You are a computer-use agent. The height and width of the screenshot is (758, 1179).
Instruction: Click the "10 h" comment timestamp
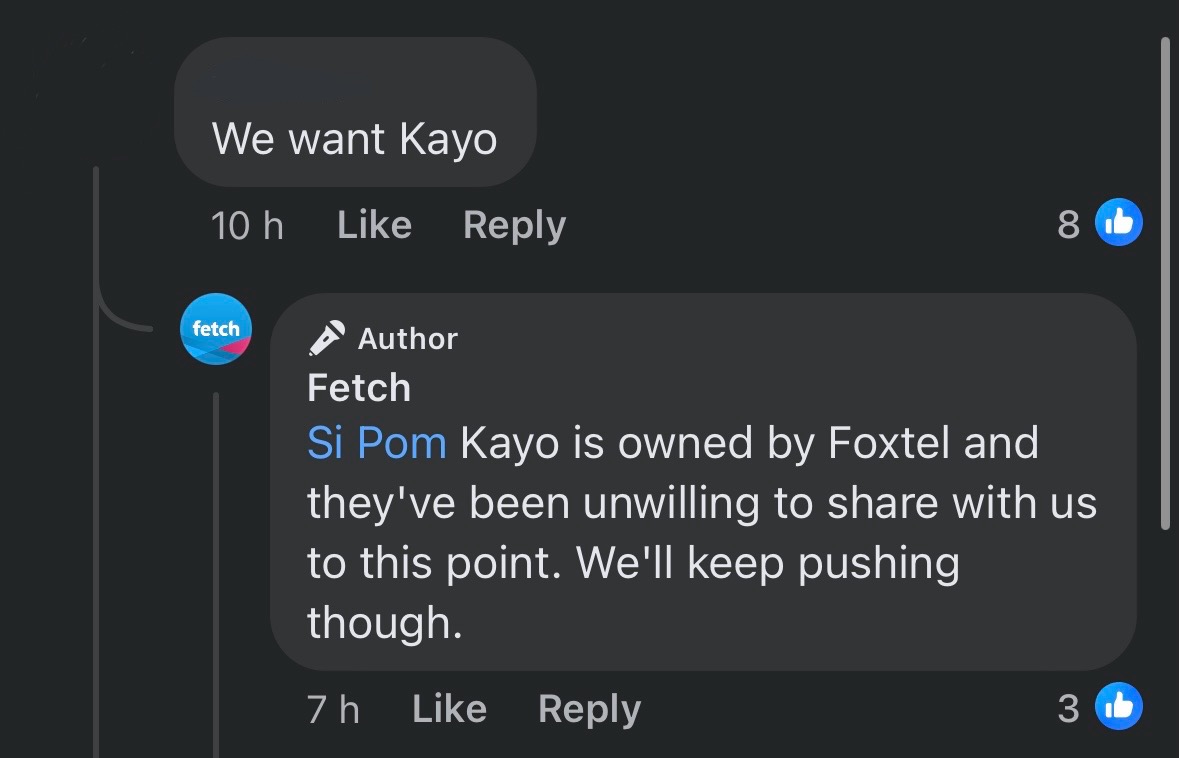[x=247, y=226]
